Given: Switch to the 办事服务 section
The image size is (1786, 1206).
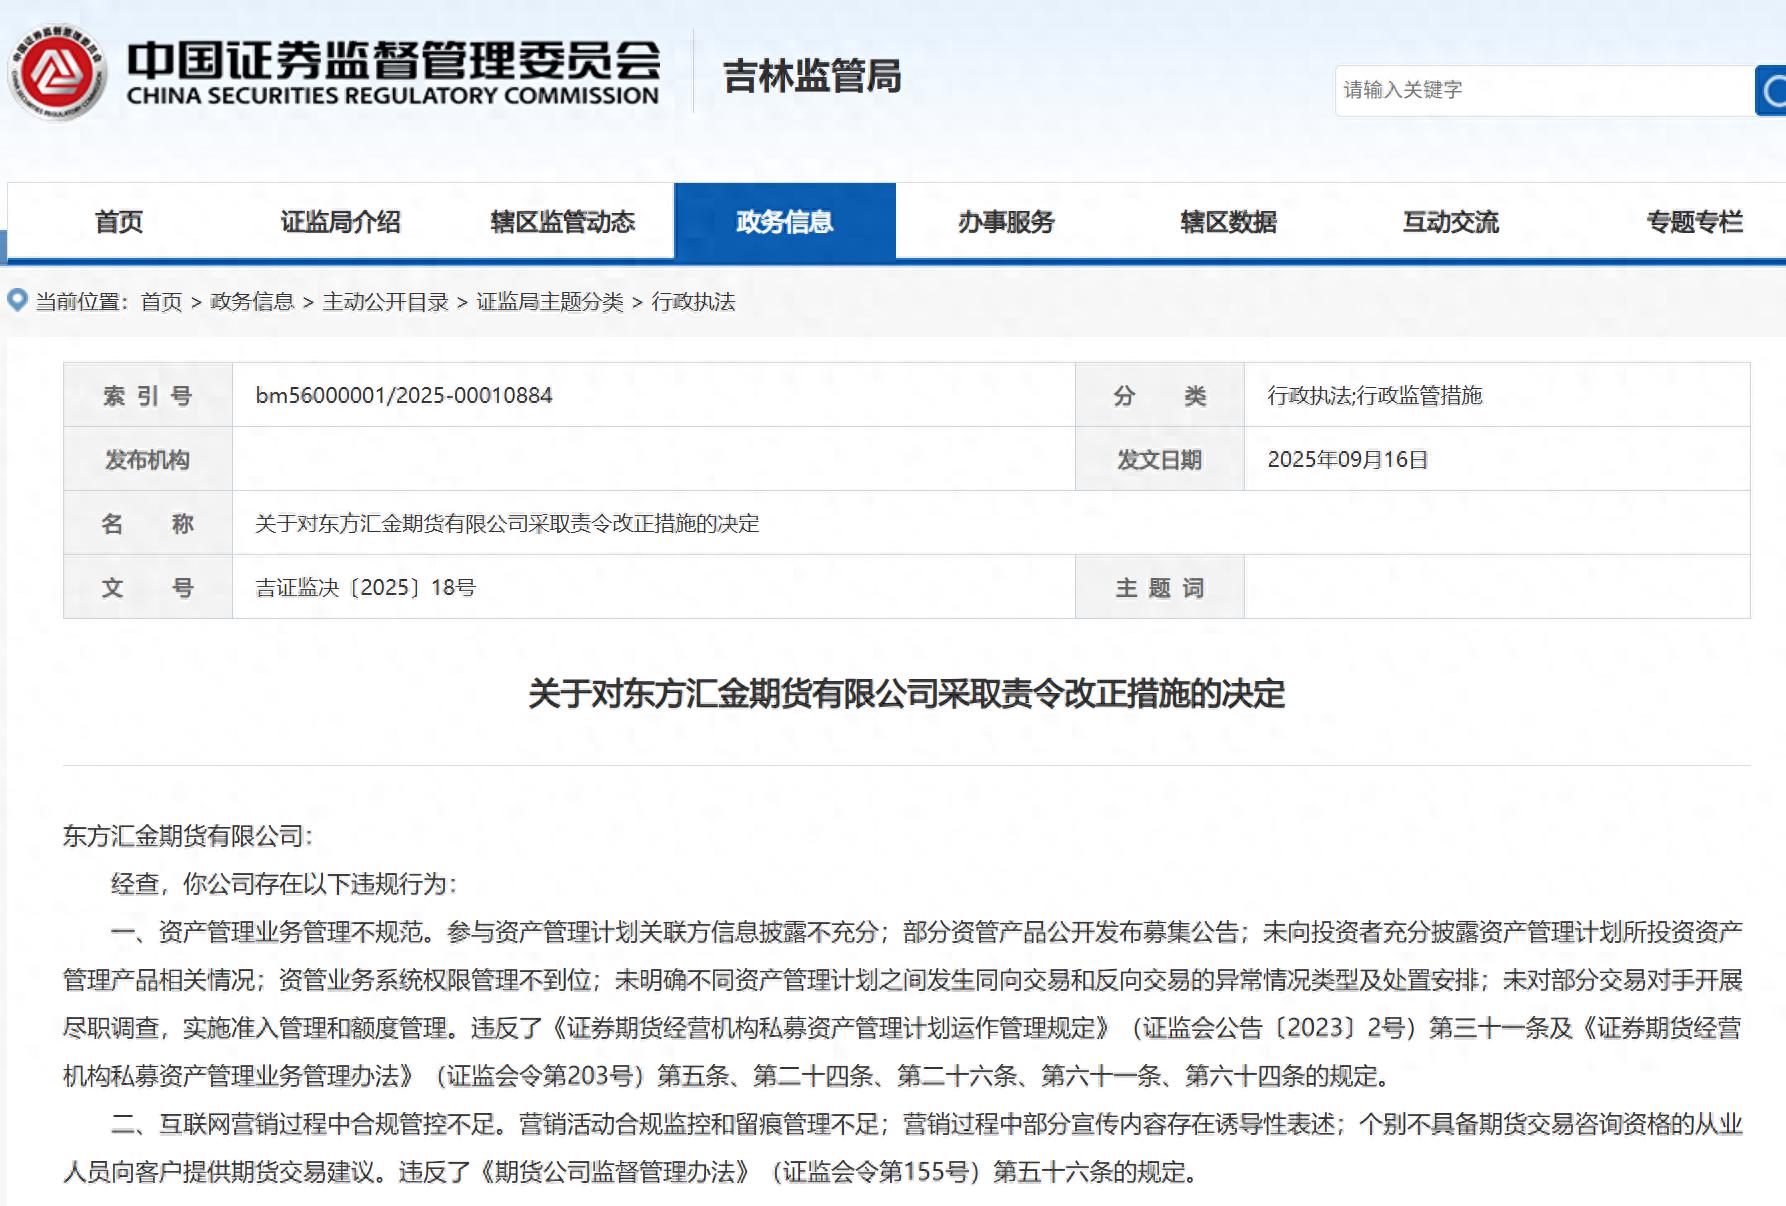Looking at the screenshot, I should [1009, 222].
